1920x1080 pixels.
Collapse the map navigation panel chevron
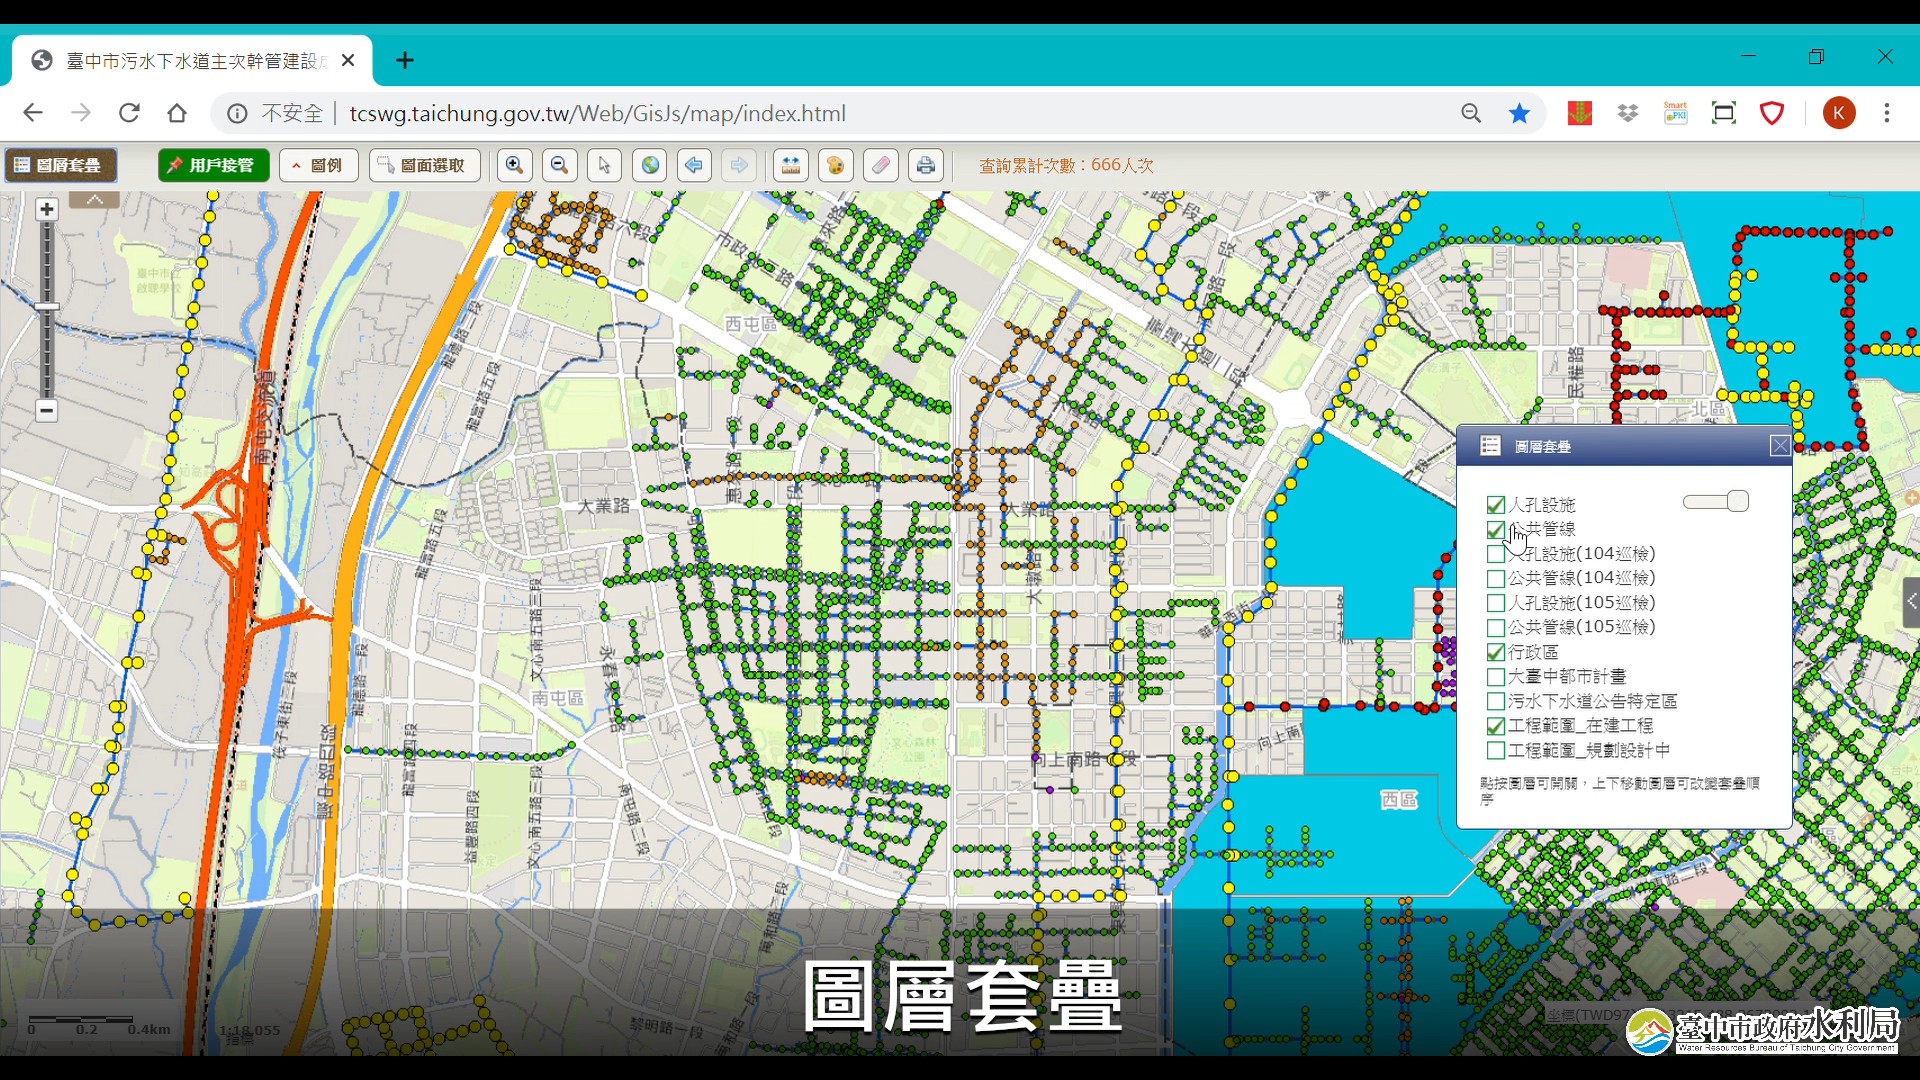point(95,200)
